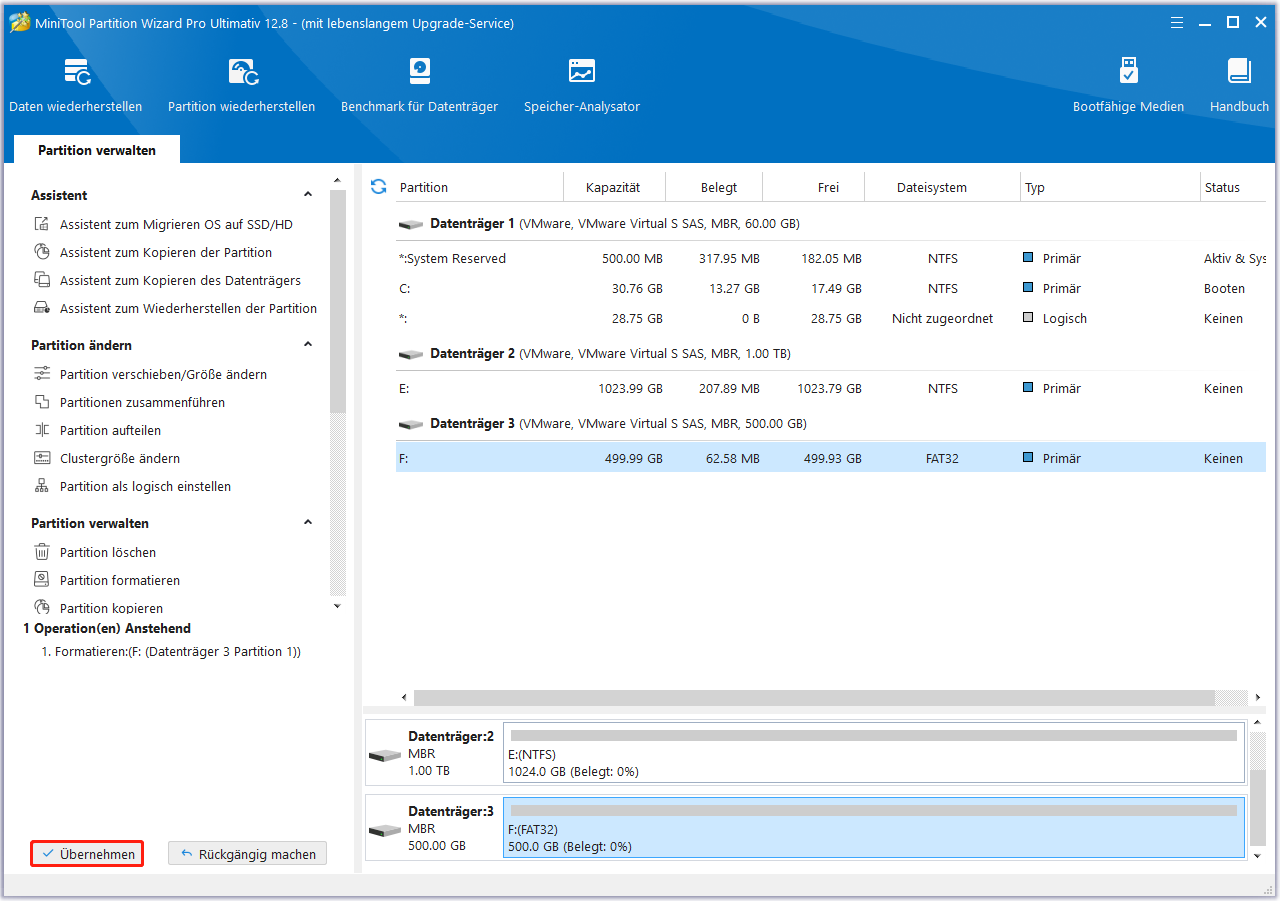
Task: Choose Partition formatieren action
Action: [120, 581]
